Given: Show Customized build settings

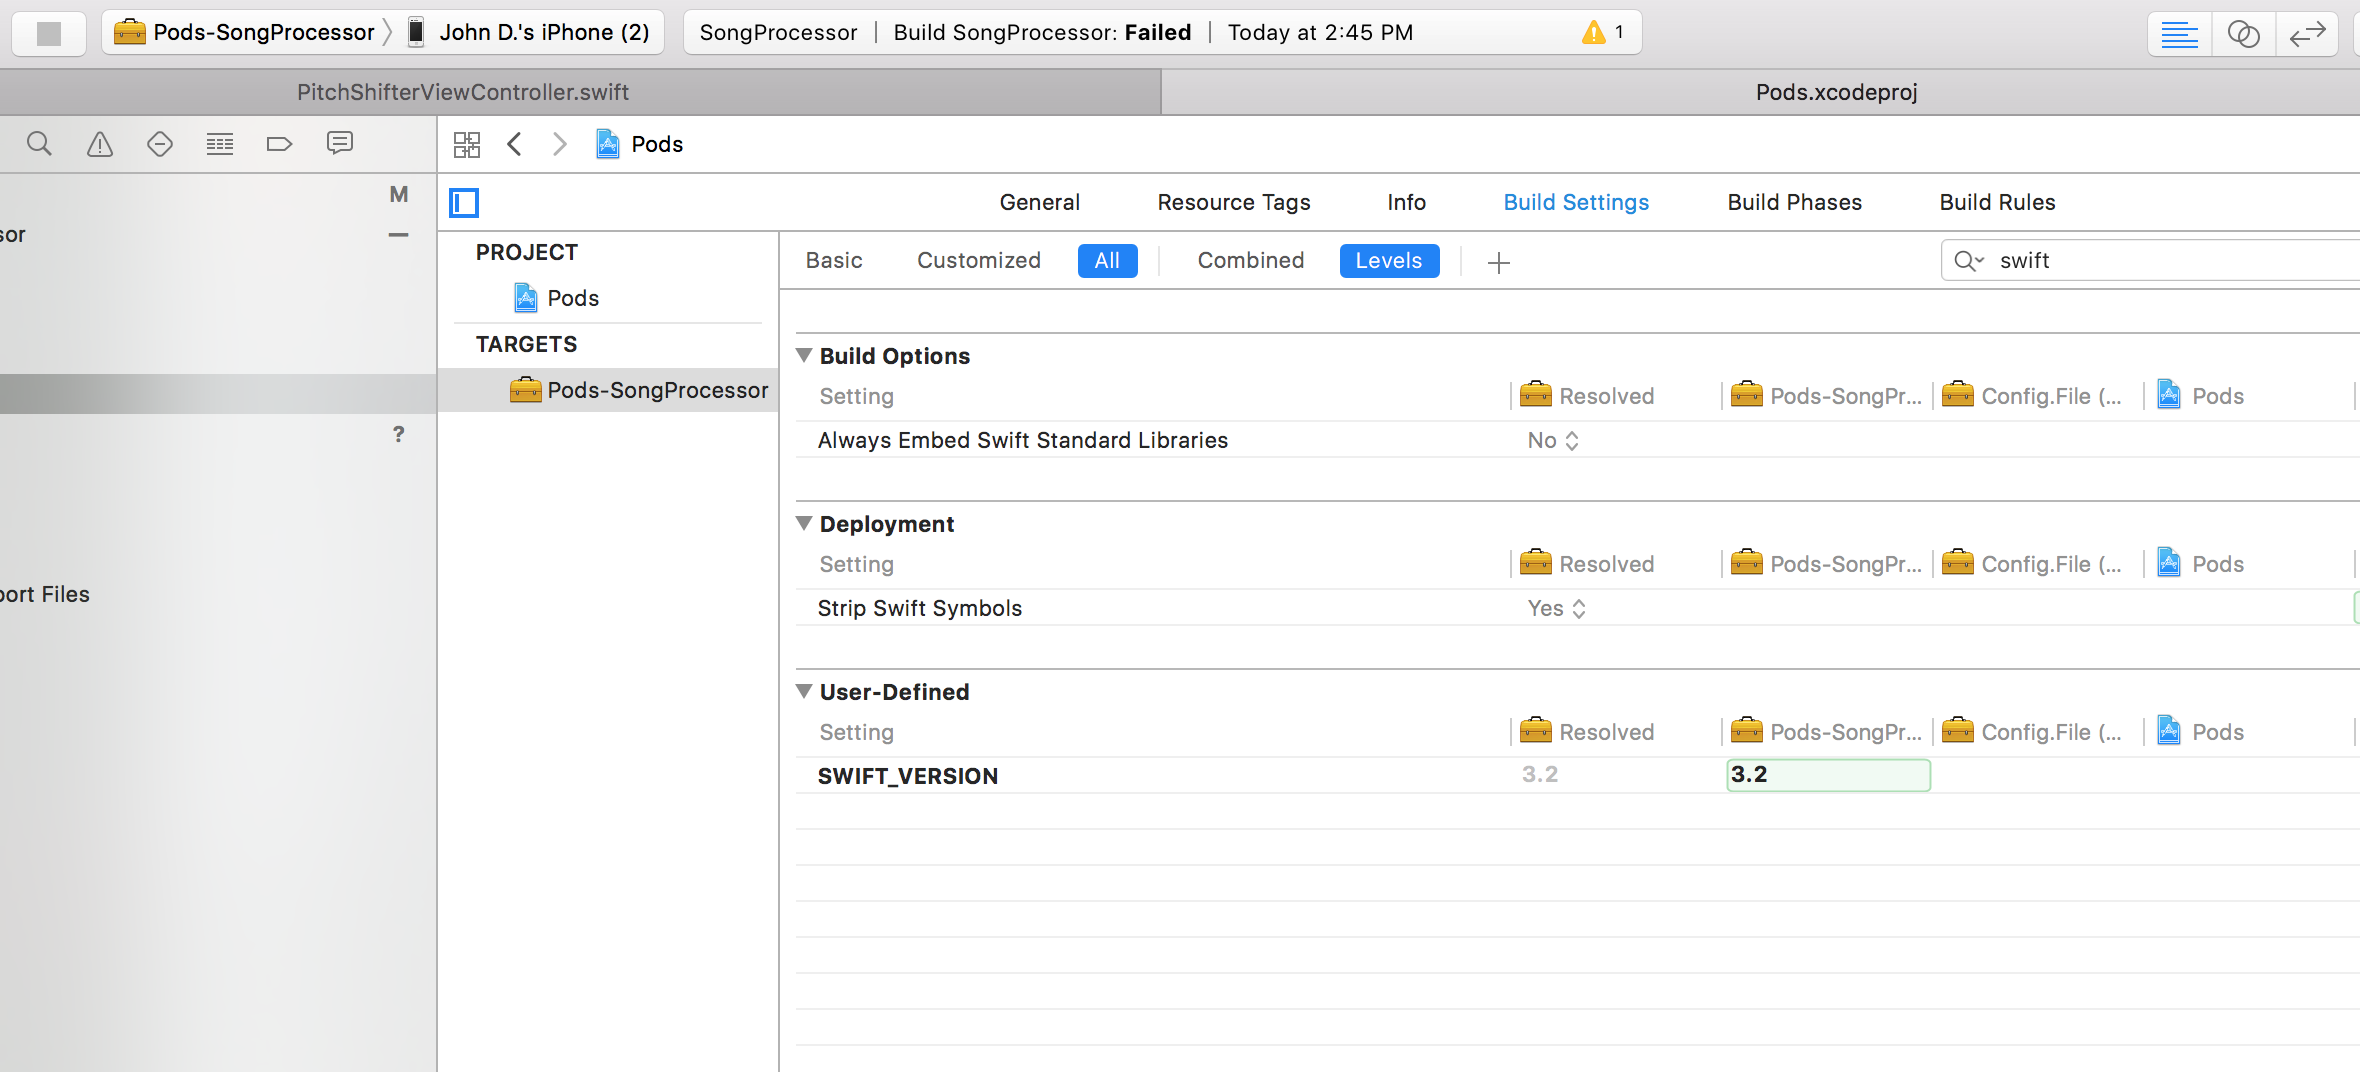Looking at the screenshot, I should (x=978, y=260).
